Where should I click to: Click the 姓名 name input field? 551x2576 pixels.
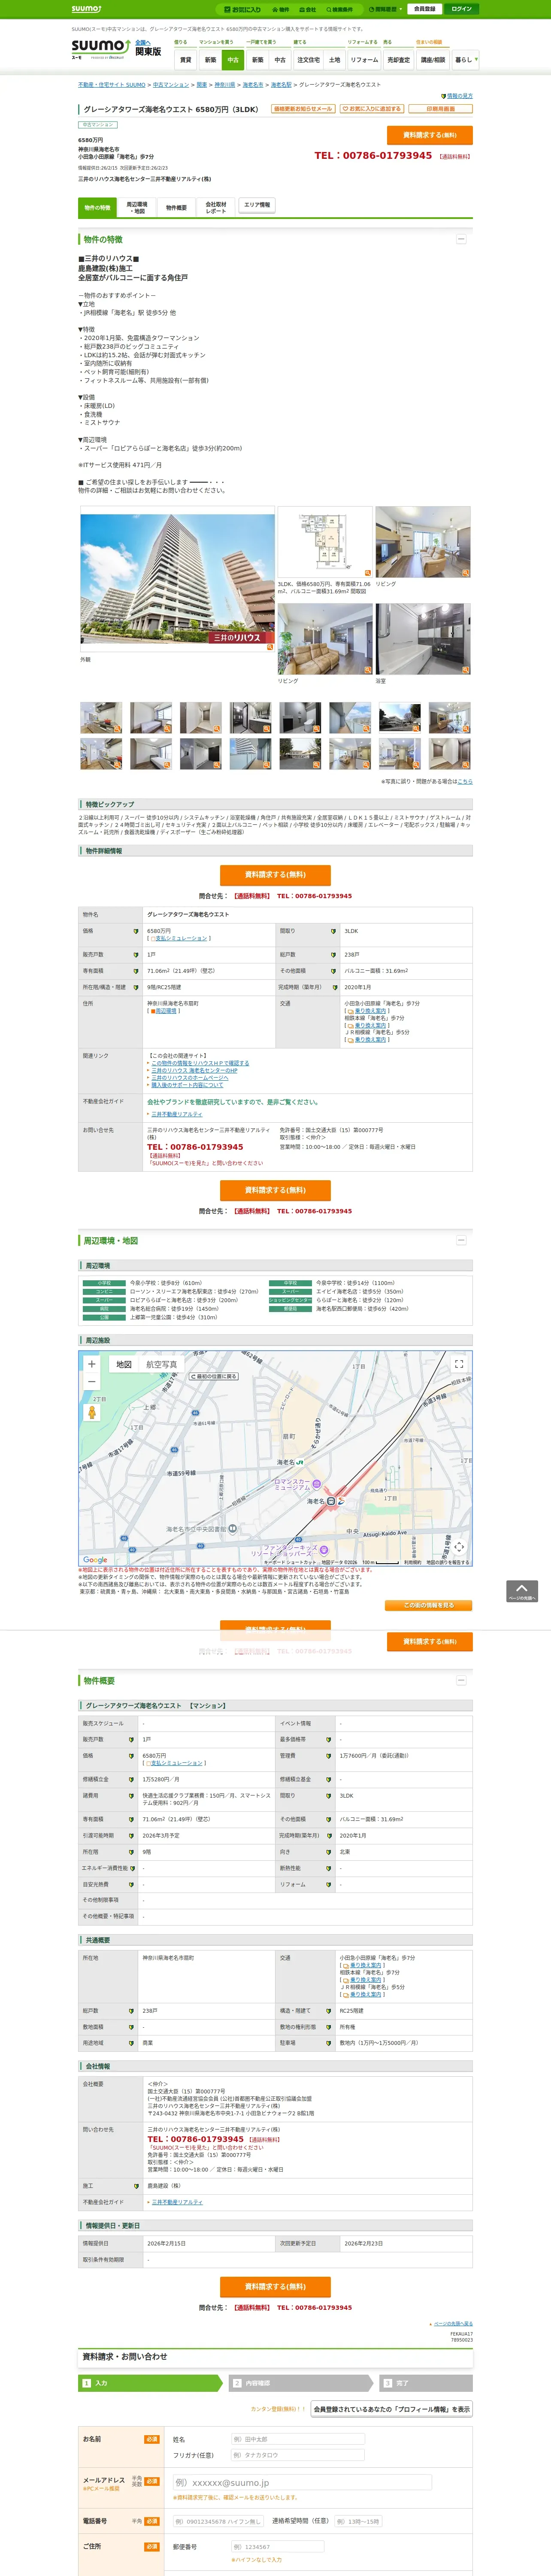tap(298, 2439)
